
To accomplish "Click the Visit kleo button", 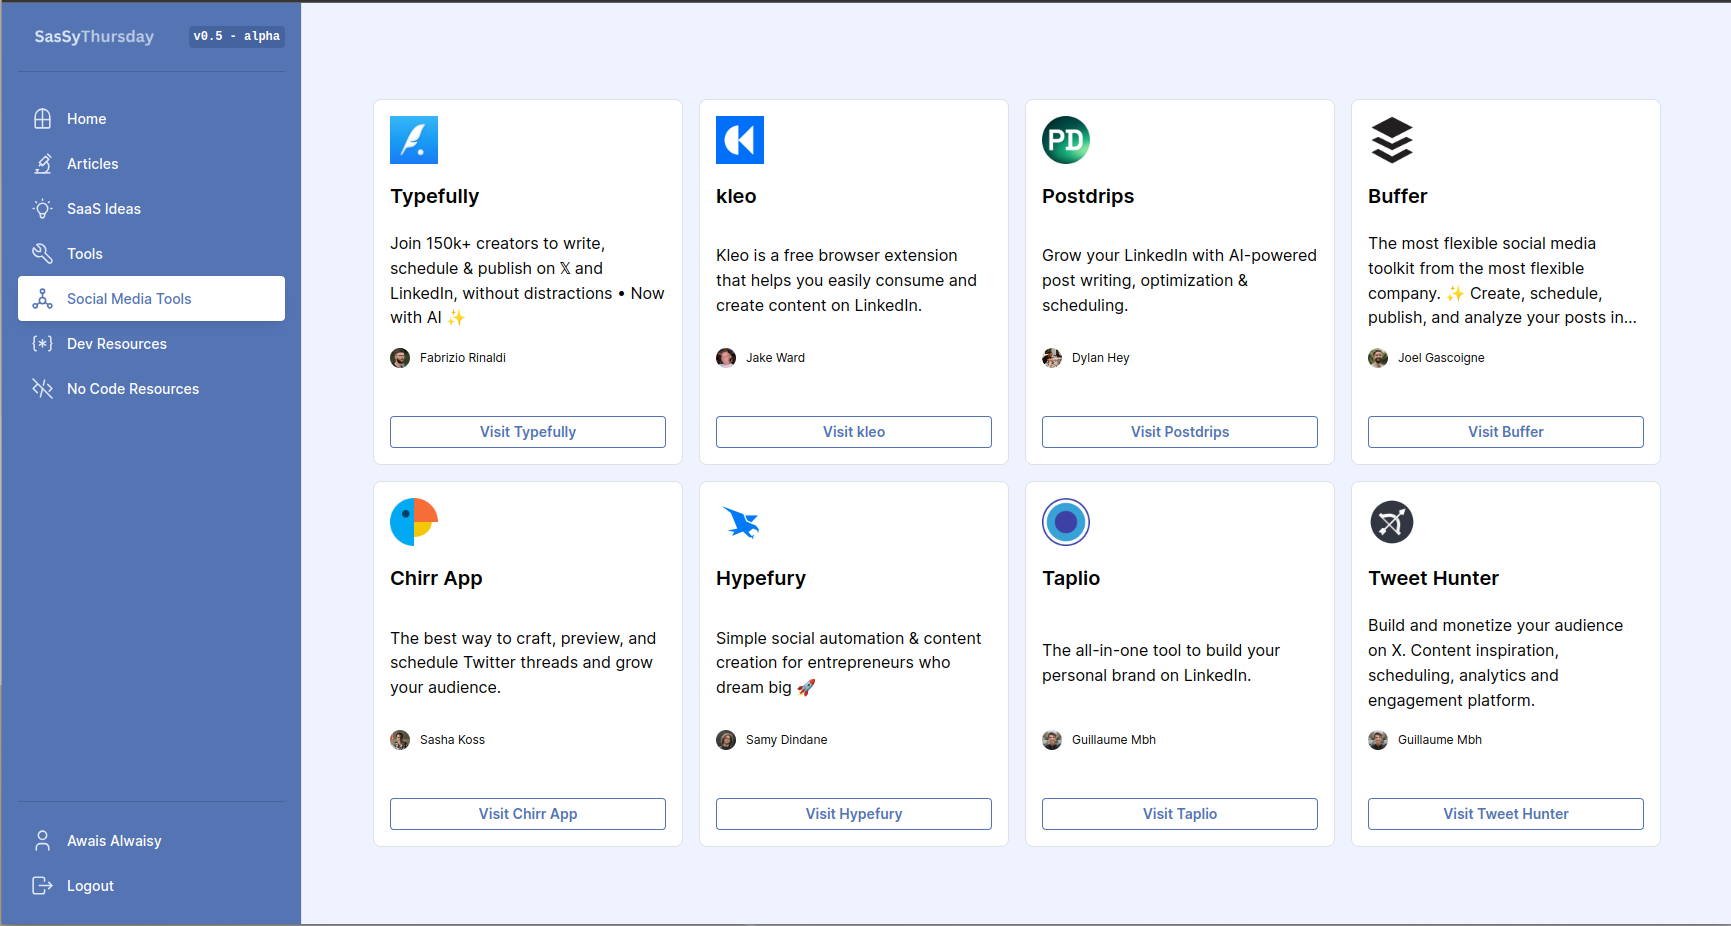I will (x=854, y=432).
